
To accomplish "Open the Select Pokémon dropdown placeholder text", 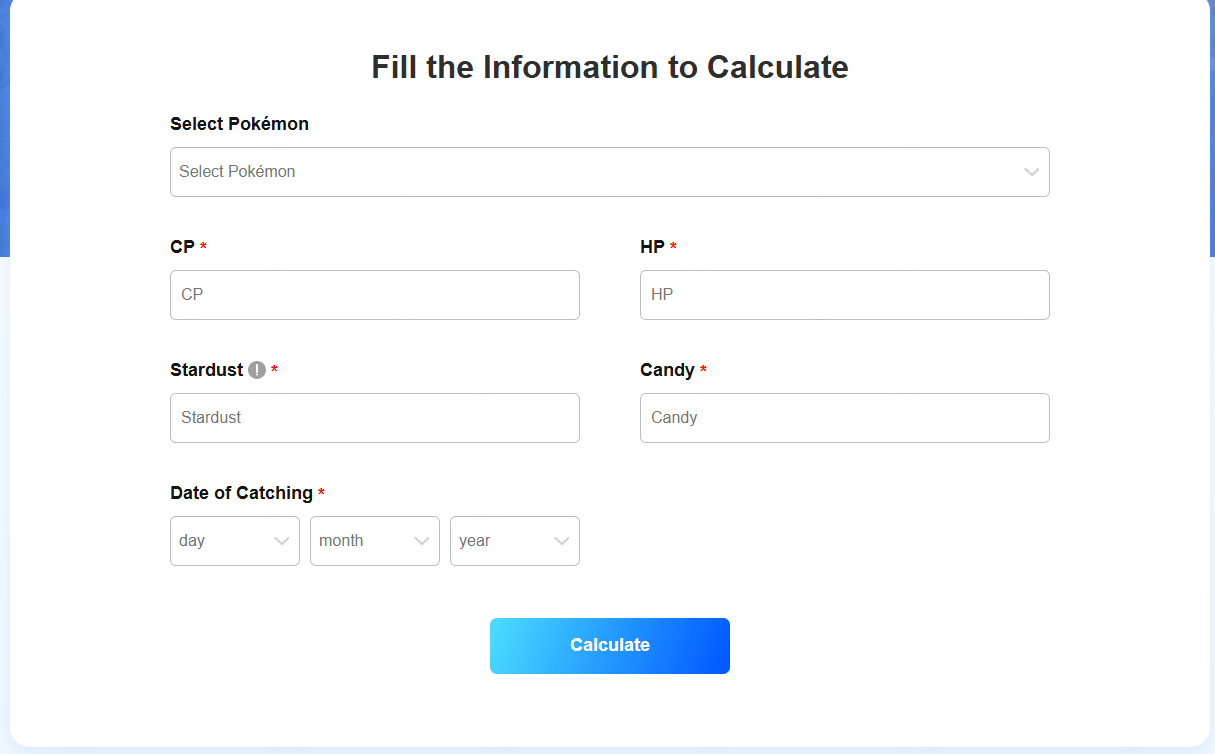I will 238,172.
